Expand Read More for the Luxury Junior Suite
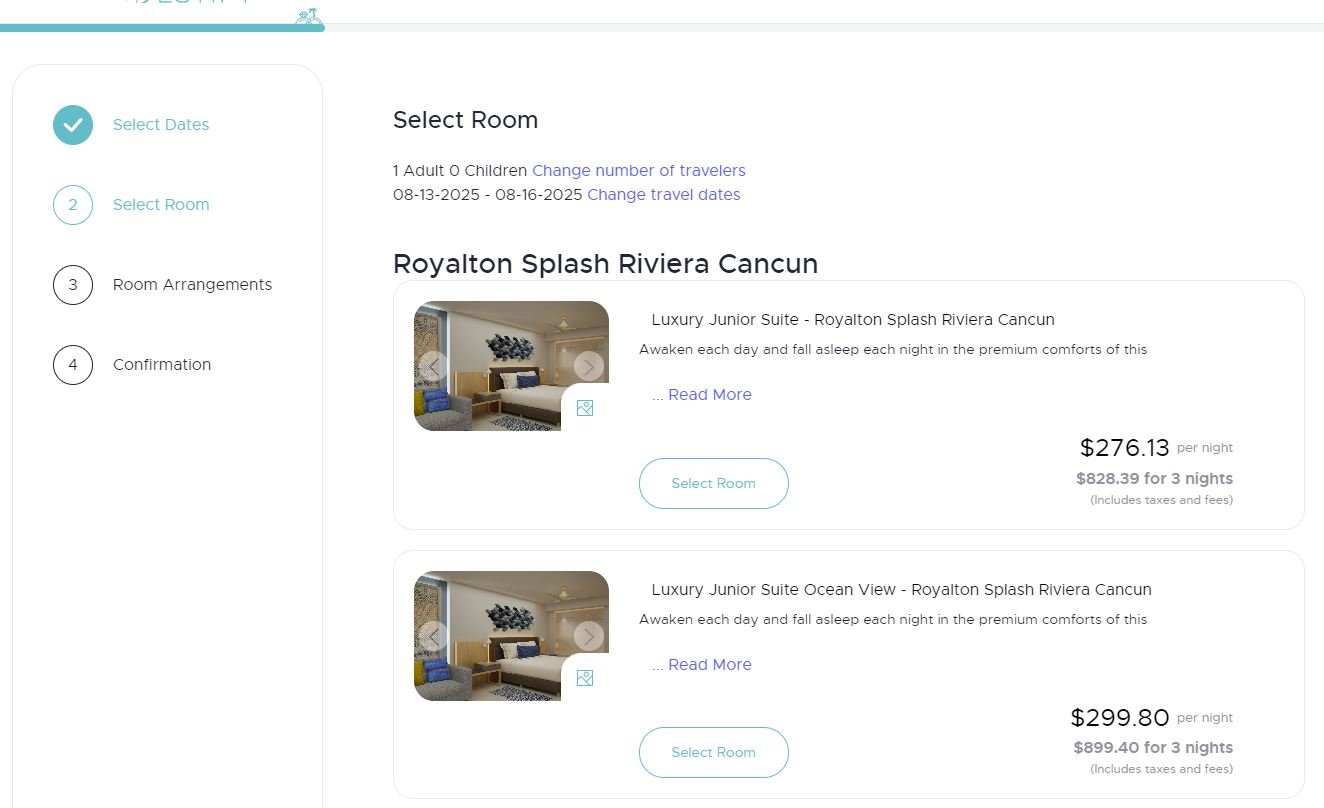The width and height of the screenshot is (1324, 808). click(x=709, y=394)
